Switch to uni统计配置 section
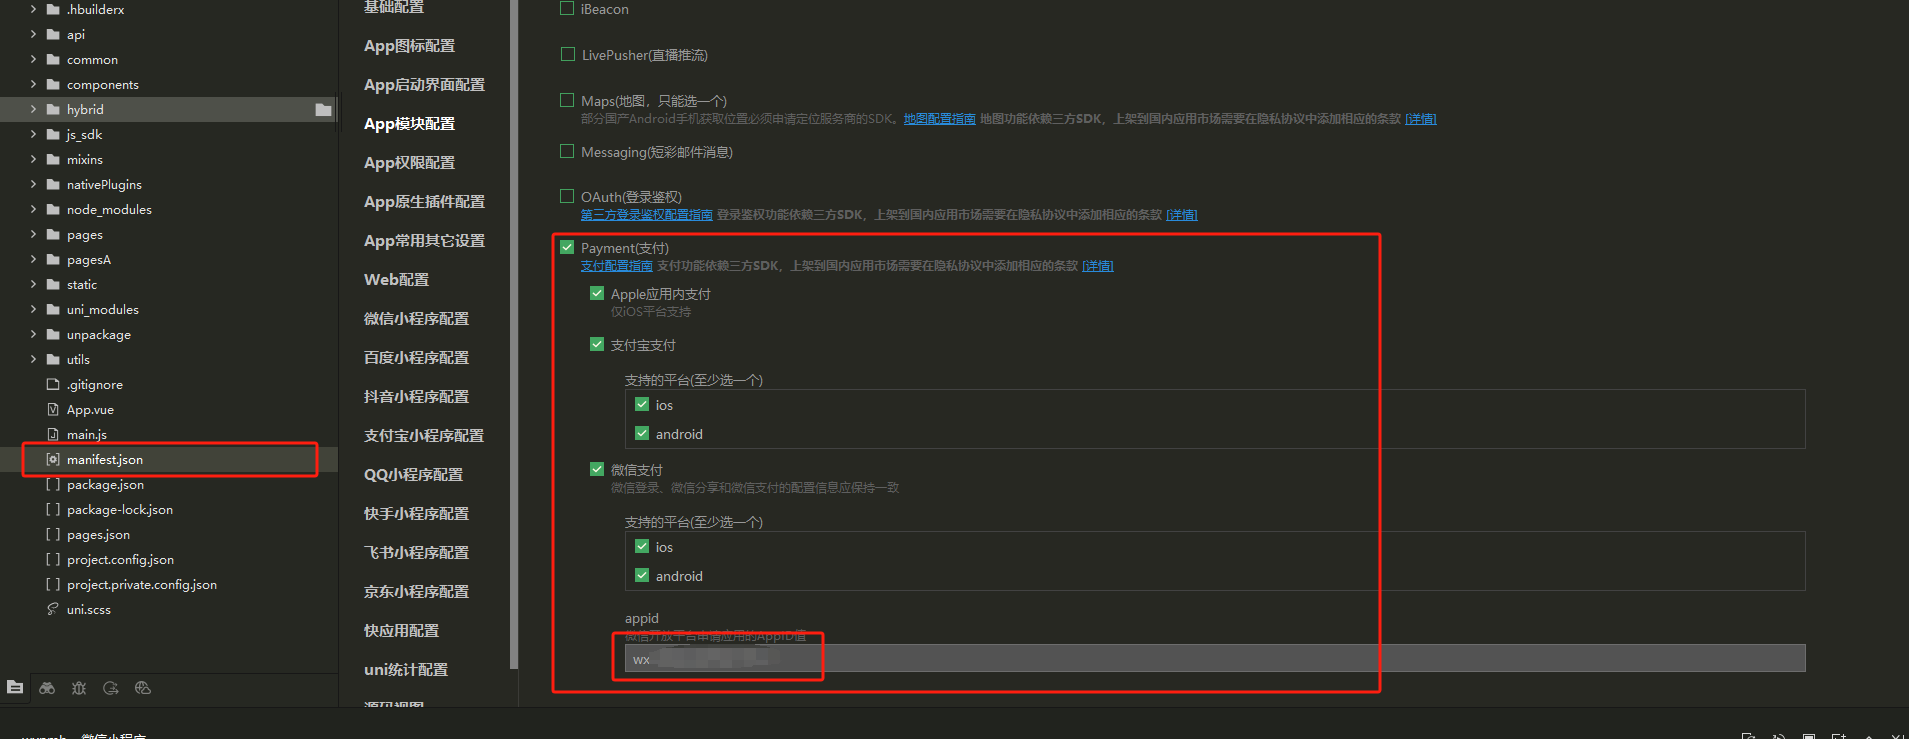Viewport: 1909px width, 739px height. coord(406,670)
